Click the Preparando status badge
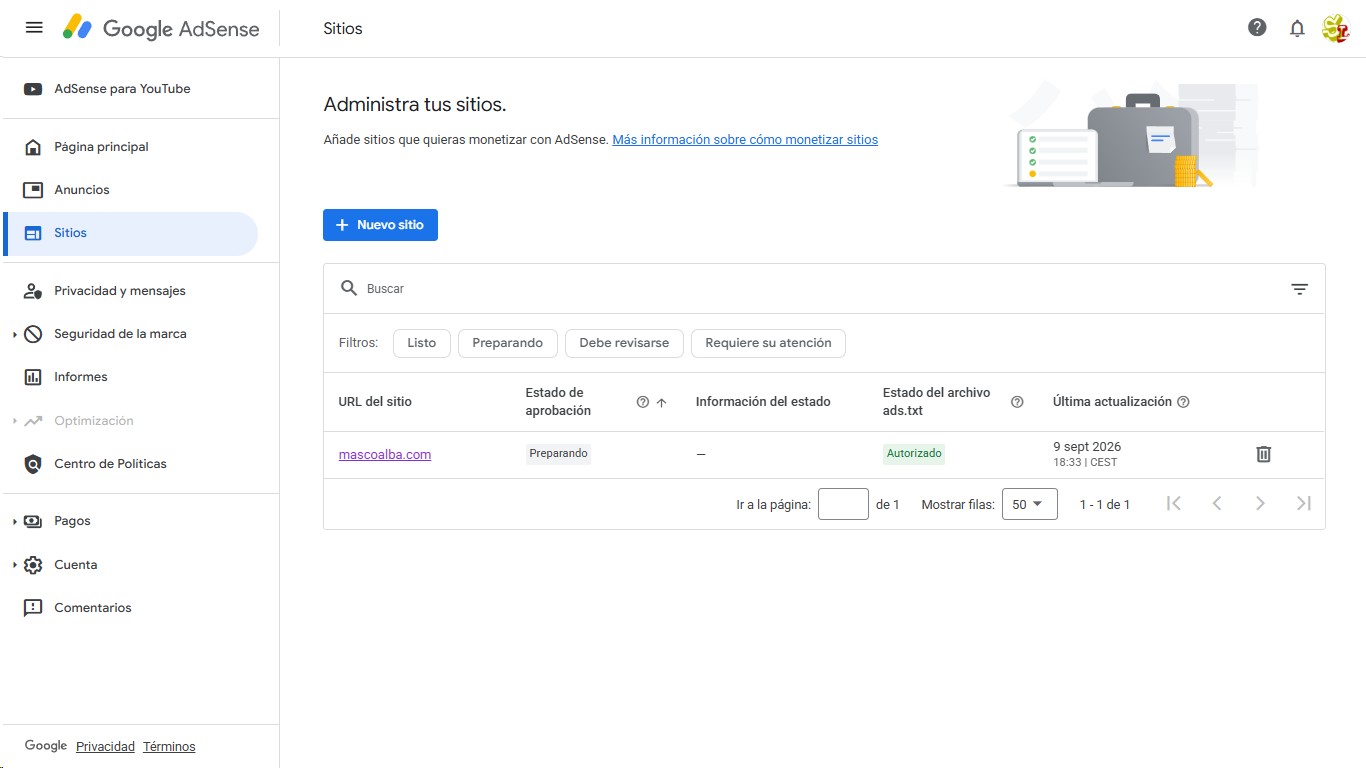The image size is (1366, 768). coord(559,454)
